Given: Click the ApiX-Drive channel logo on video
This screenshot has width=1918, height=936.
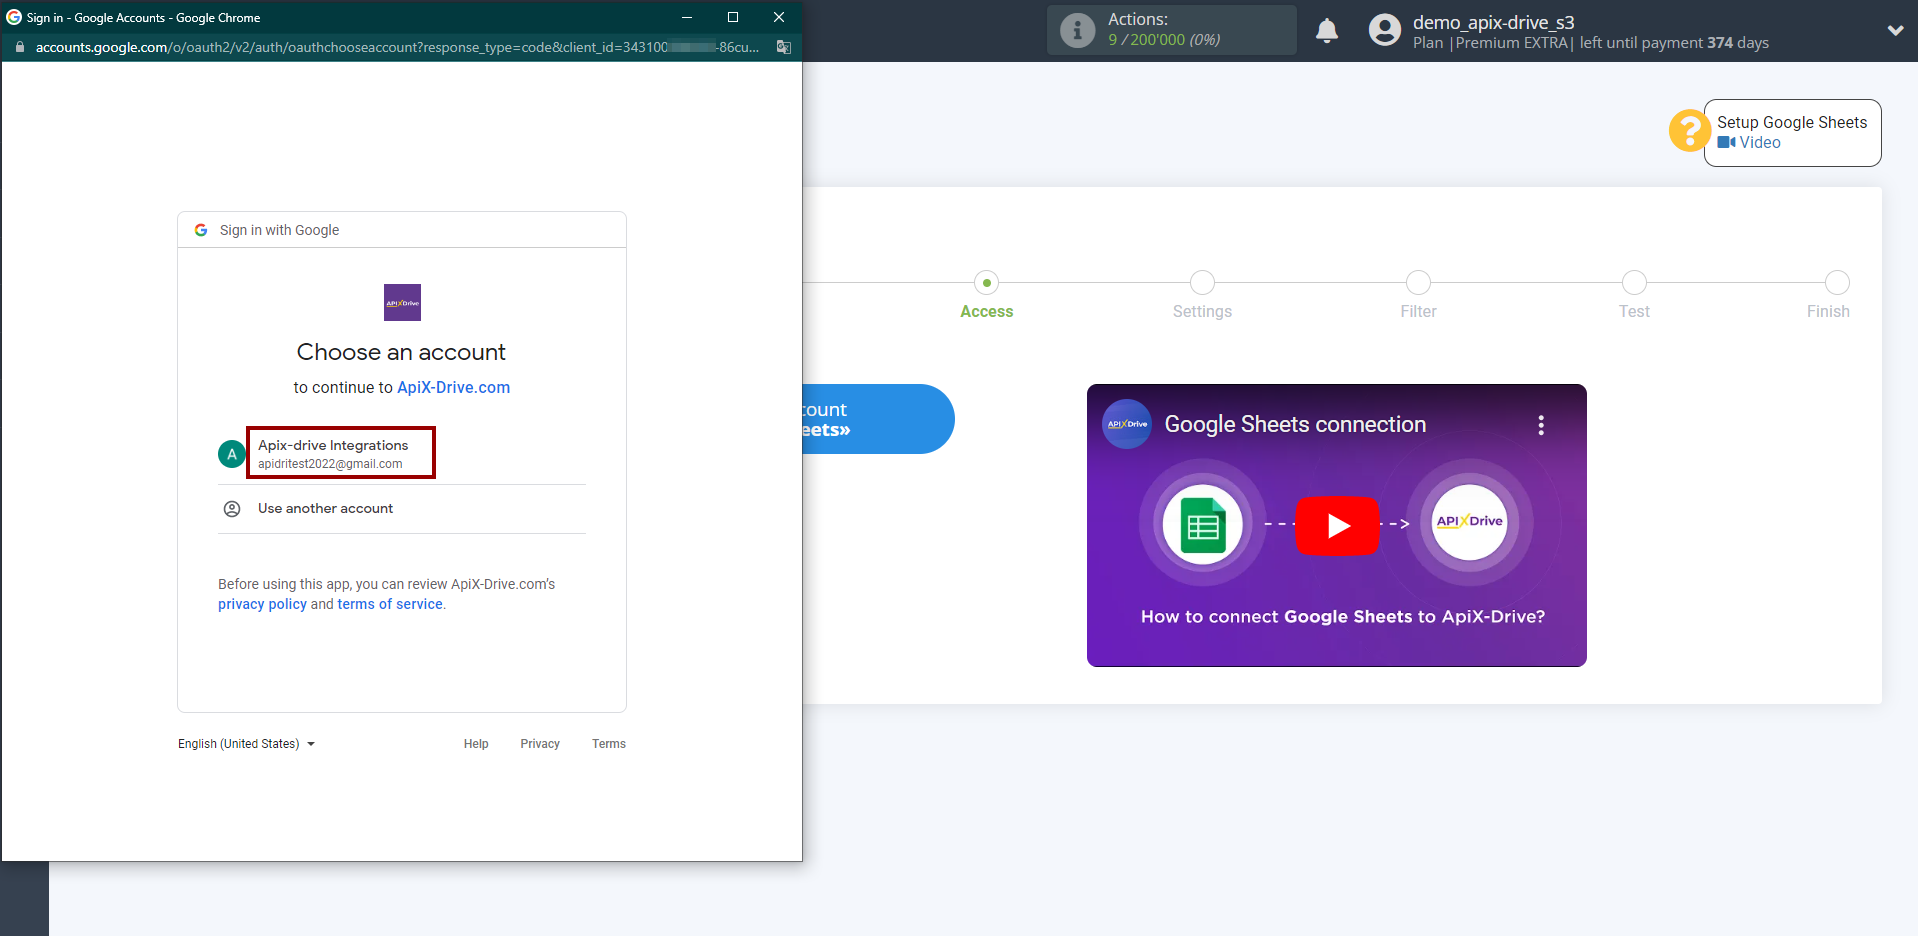Looking at the screenshot, I should [1127, 424].
